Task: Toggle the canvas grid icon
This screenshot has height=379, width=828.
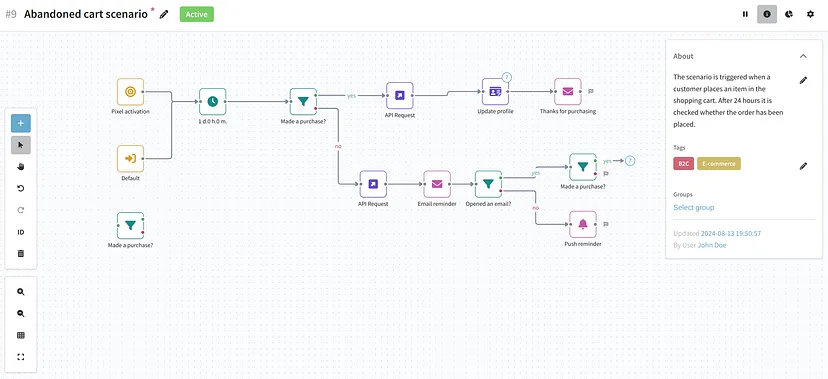Action: 21,335
